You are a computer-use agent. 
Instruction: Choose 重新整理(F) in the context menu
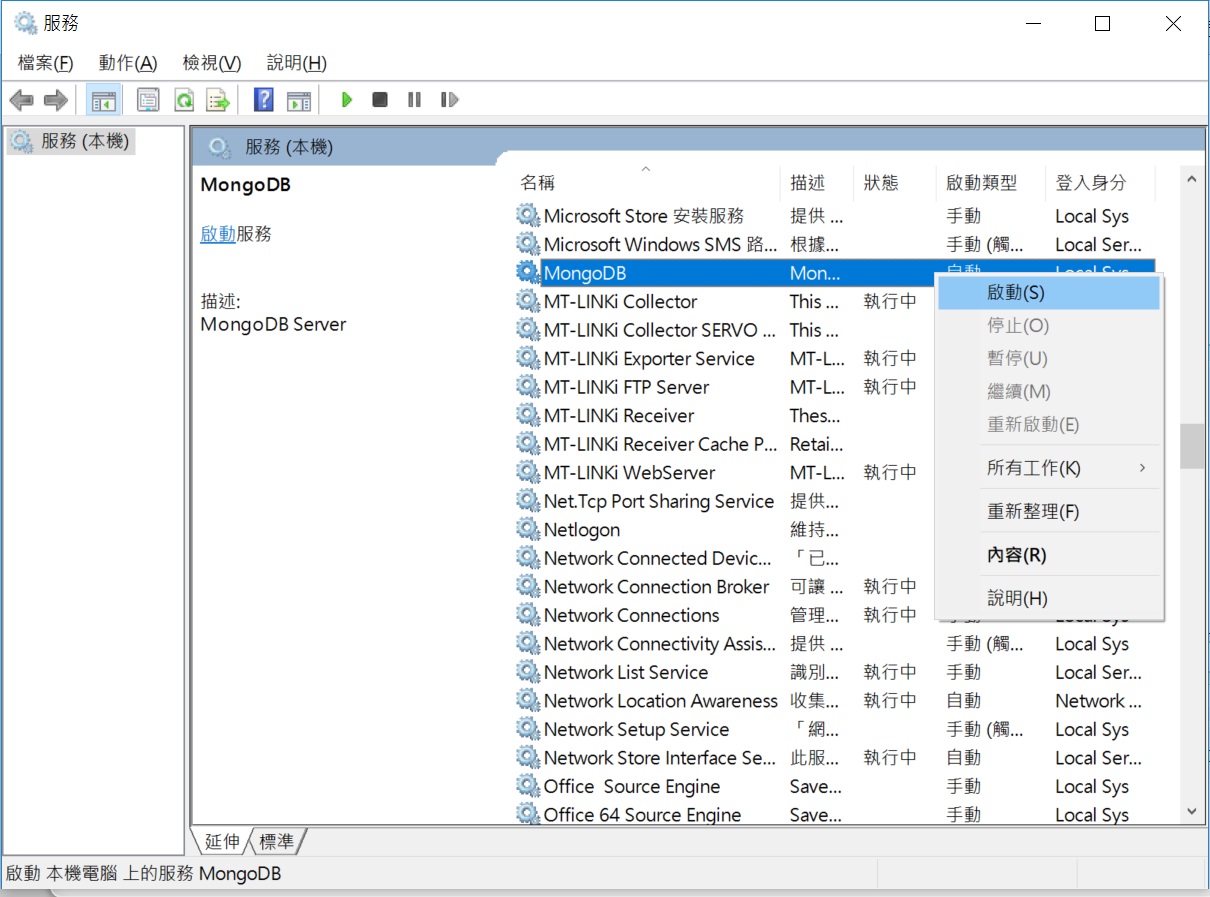pos(1033,512)
